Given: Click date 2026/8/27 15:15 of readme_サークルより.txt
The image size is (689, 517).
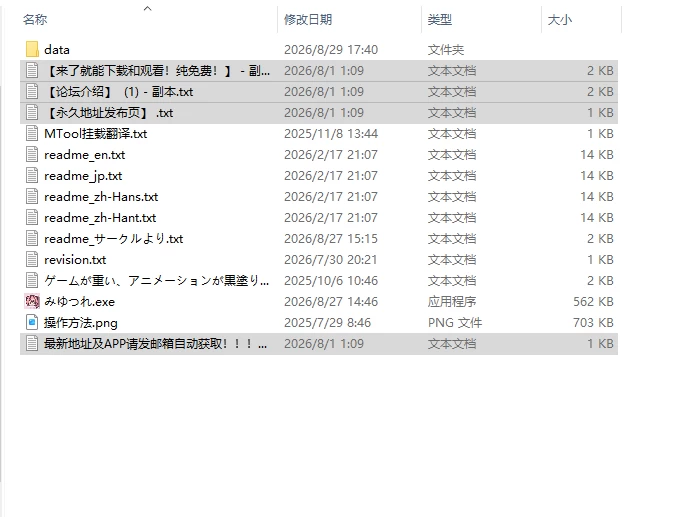Looking at the screenshot, I should pos(331,239).
